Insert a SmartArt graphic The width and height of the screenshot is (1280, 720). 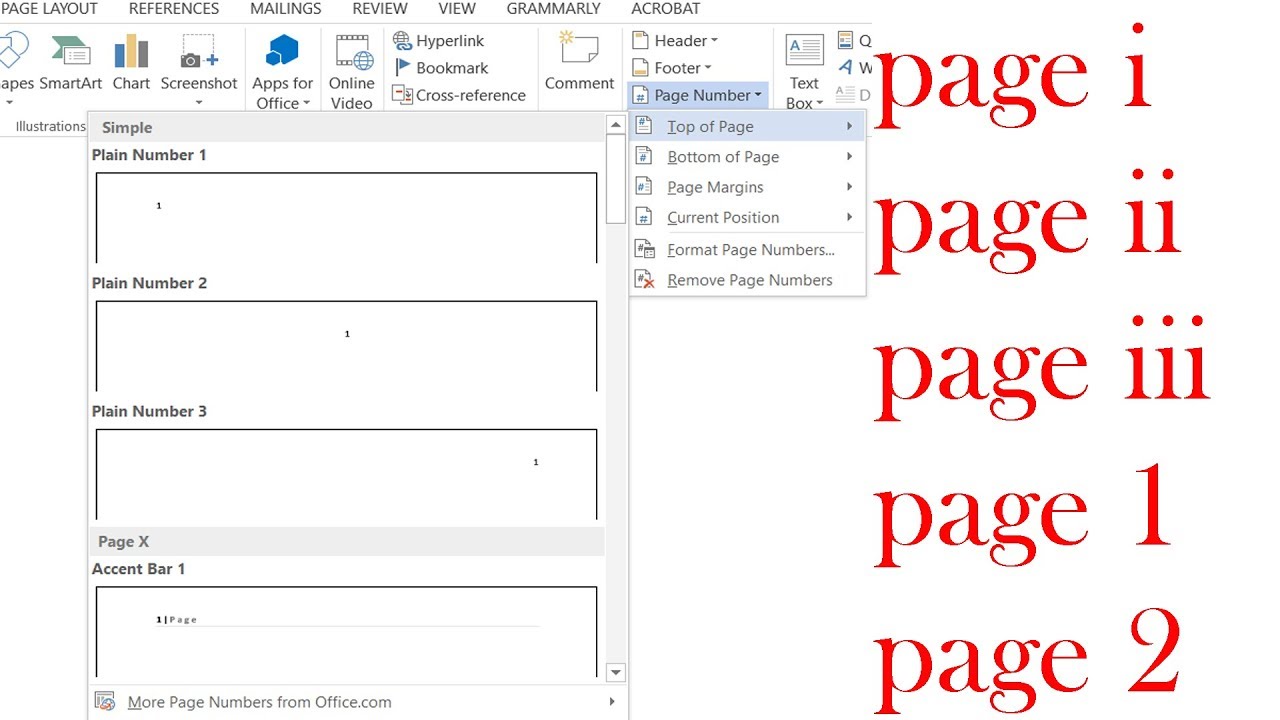click(x=71, y=63)
